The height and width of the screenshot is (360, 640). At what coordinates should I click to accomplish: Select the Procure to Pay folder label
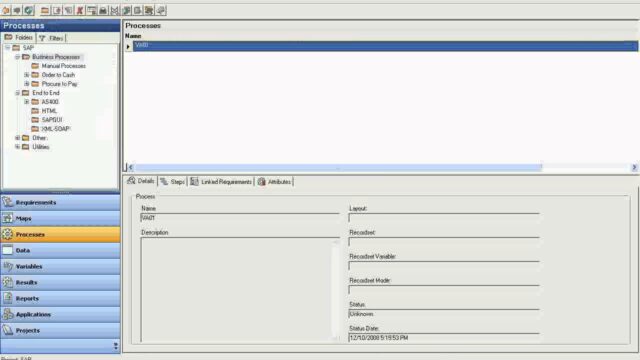click(x=60, y=84)
